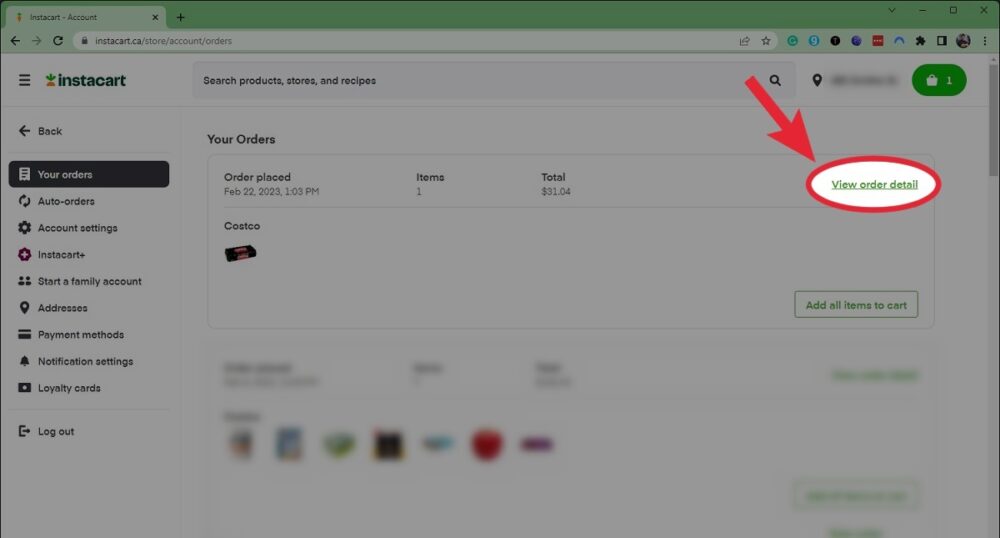Click the search magnifier icon
Screen dimensions: 1000x538
tap(775, 80)
